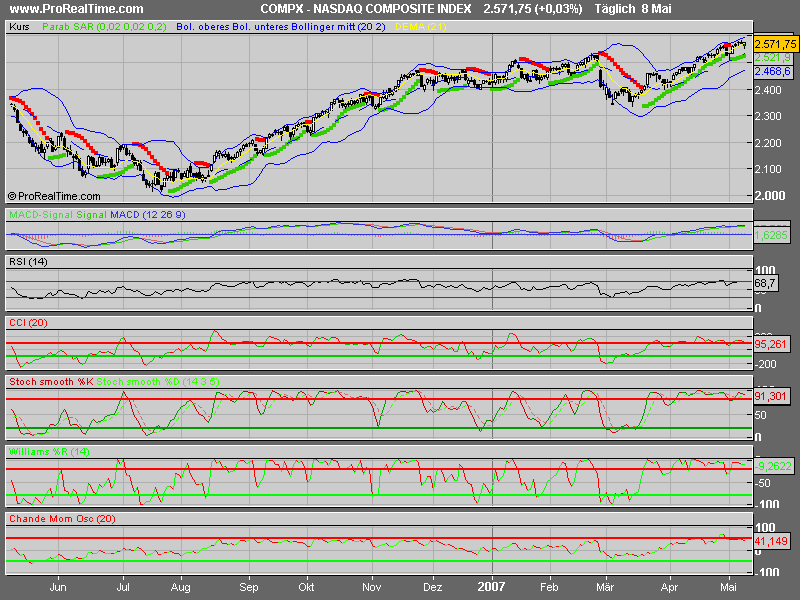Click the 2.000 price axis label
Viewport: 800px width, 600px height.
pyautogui.click(x=769, y=195)
